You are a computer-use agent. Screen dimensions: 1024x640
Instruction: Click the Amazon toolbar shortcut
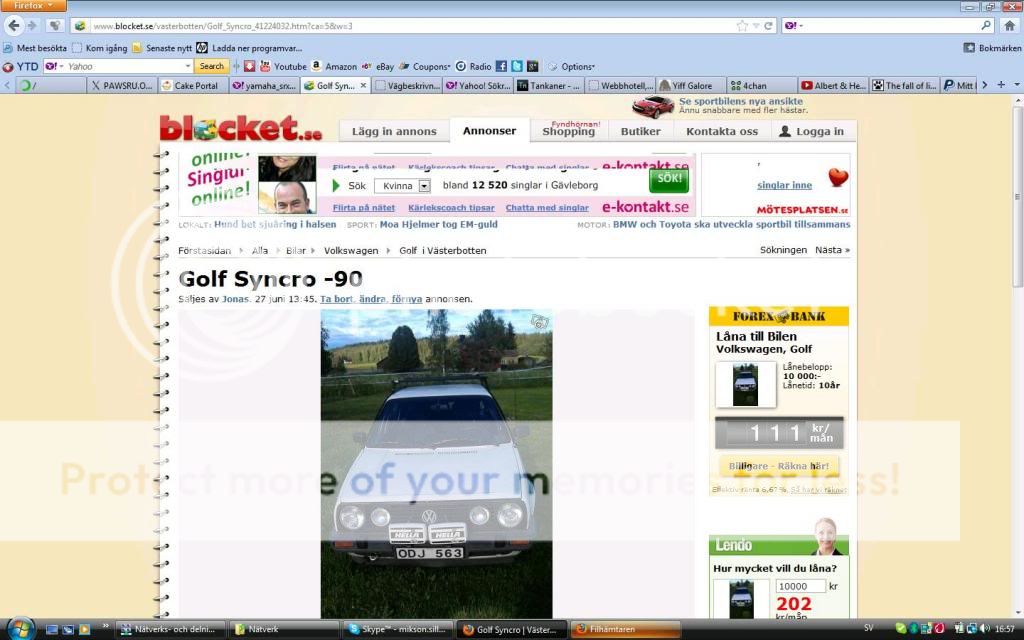click(333, 66)
